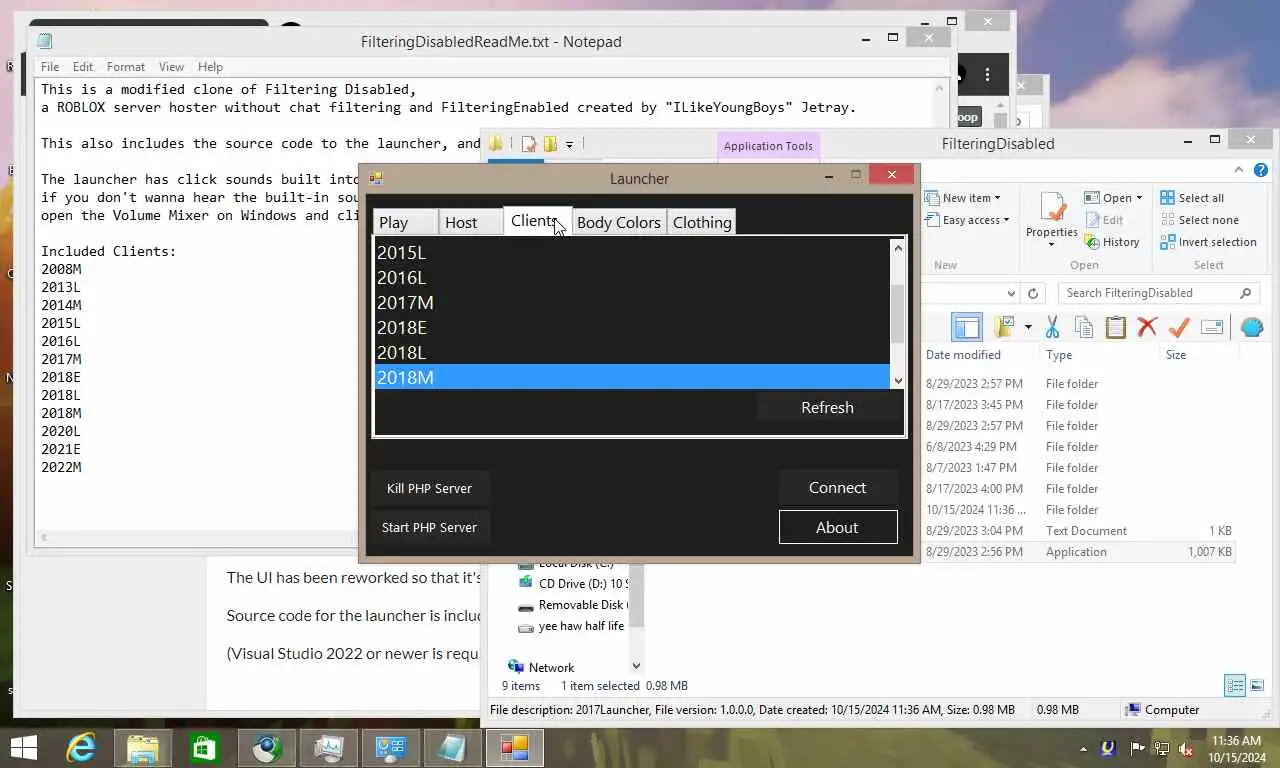The width and height of the screenshot is (1280, 768).
Task: Click Start PHP Server button
Action: tap(429, 527)
